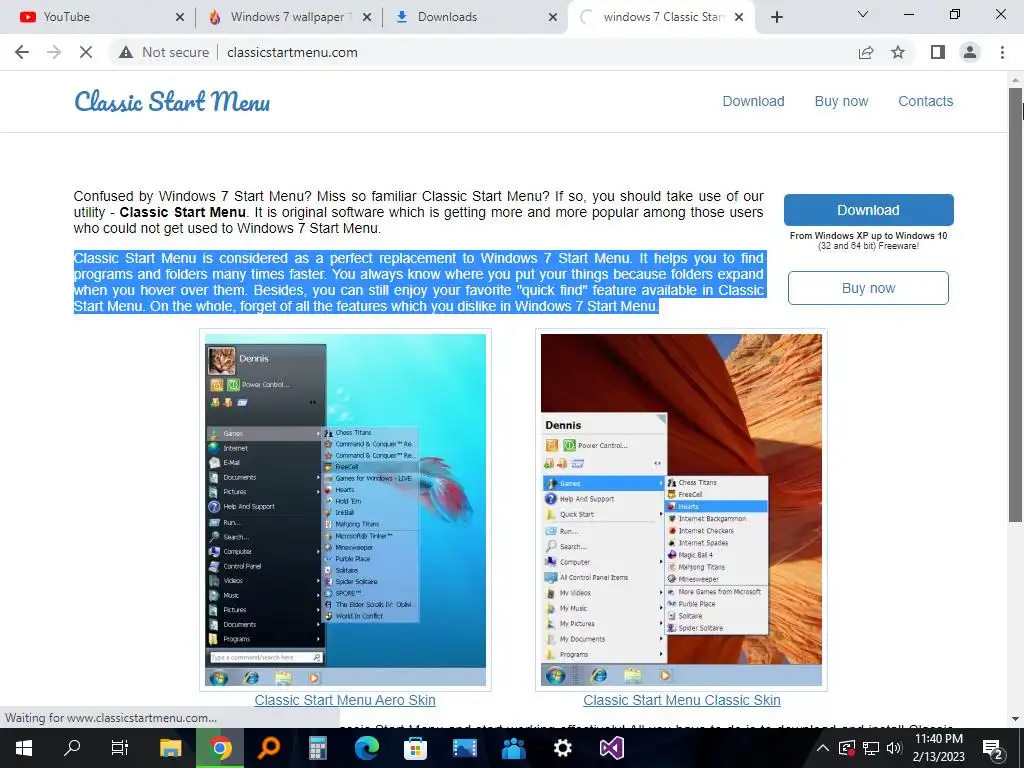The image size is (1024, 768).
Task: Click the Chrome taskbar icon
Action: 220,748
